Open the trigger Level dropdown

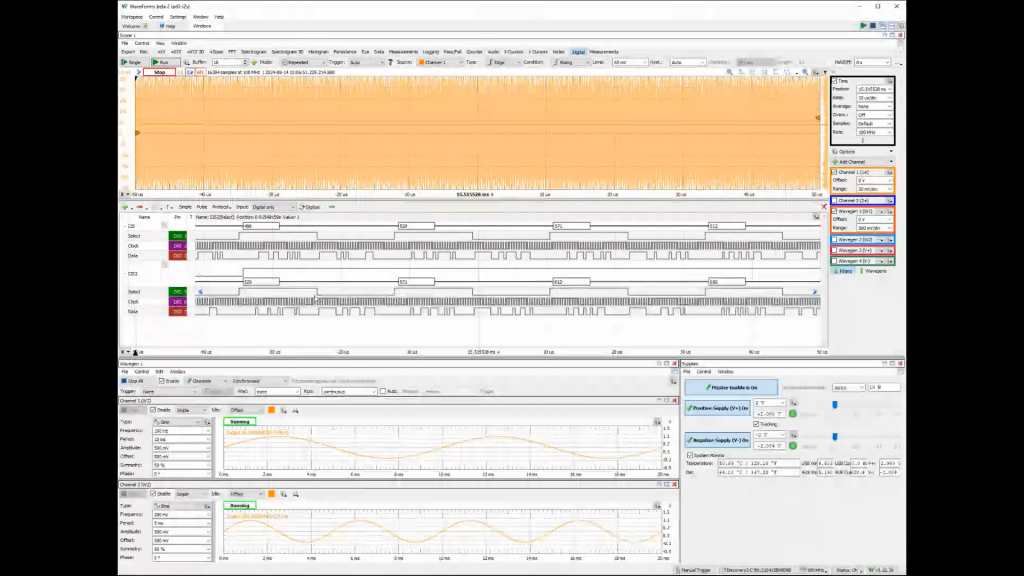[628, 62]
